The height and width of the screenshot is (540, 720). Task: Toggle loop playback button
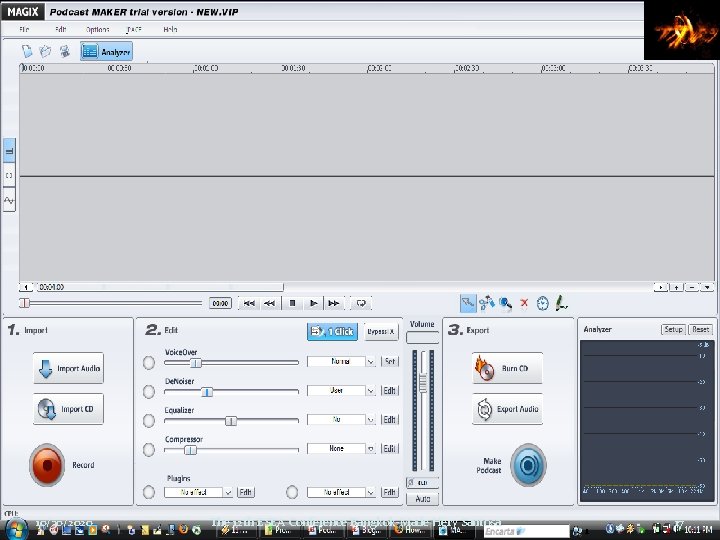[x=361, y=303]
